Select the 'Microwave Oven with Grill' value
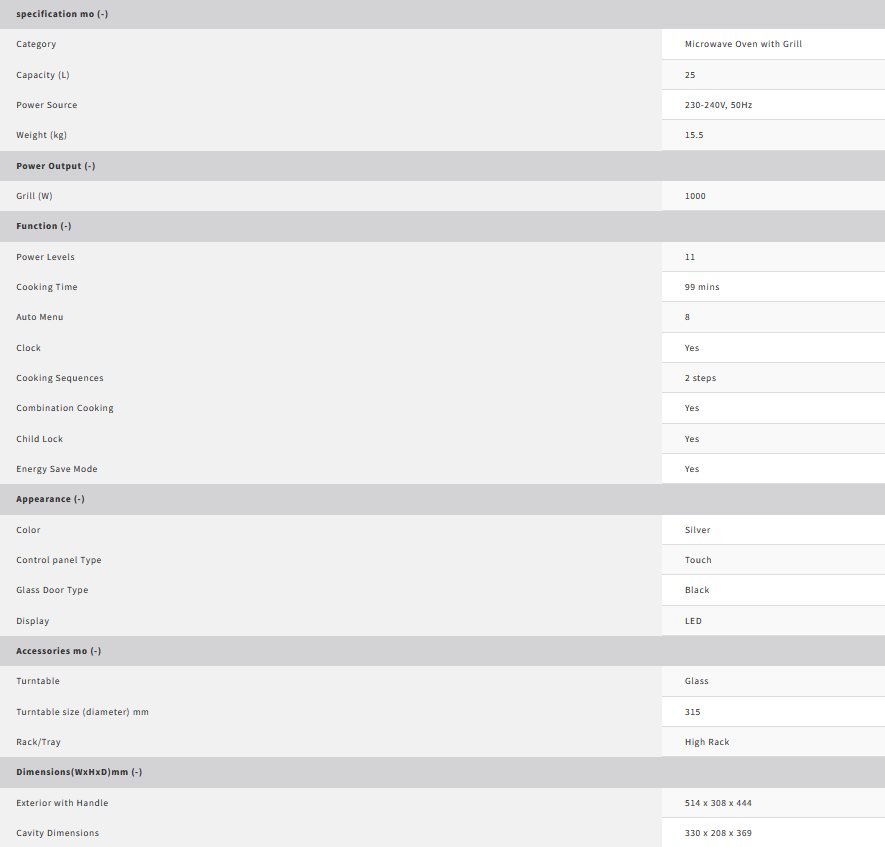The height and width of the screenshot is (847, 885). [x=743, y=44]
